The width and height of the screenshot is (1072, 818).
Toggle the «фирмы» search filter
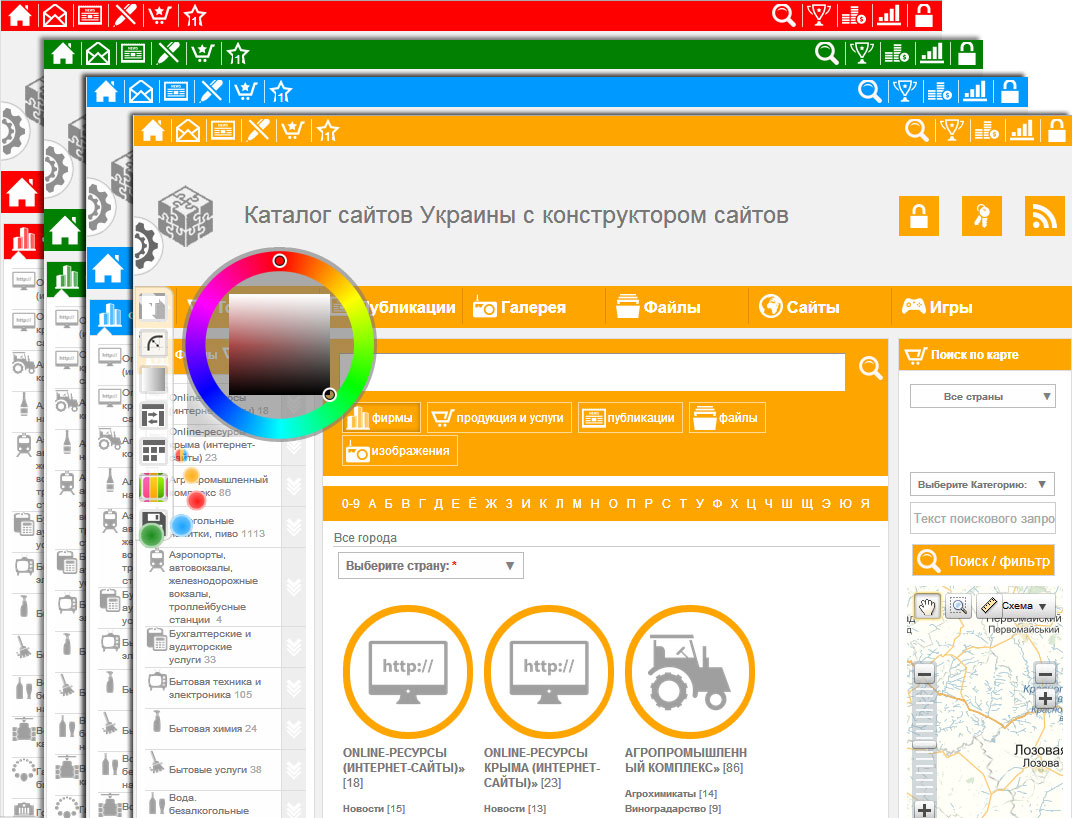382,418
